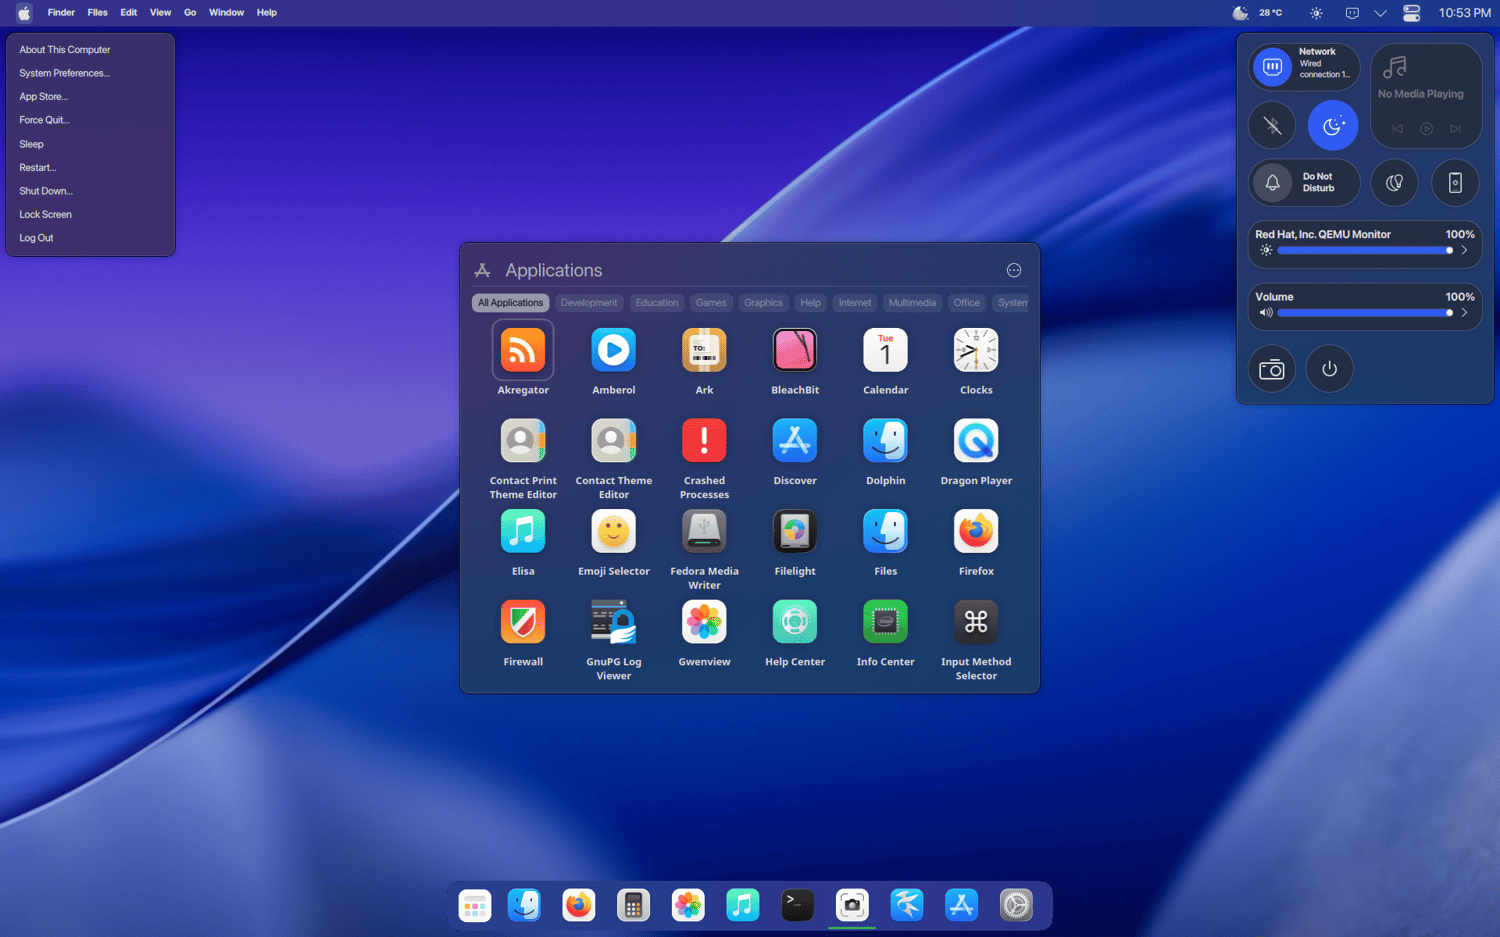Launch Firefox from the Applications grid
This screenshot has width=1500, height=937.
click(976, 531)
